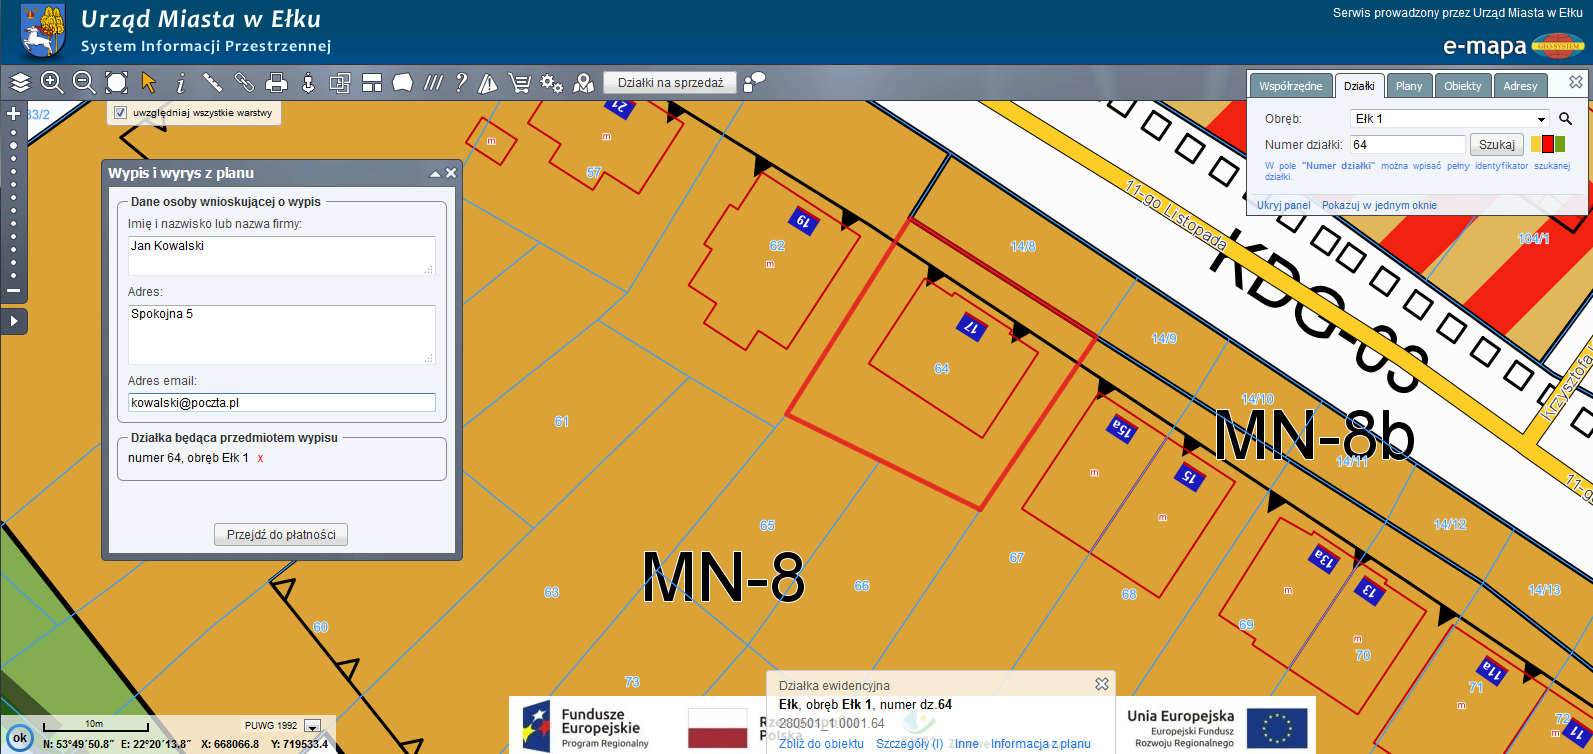The image size is (1593, 754).
Task: Click the plus zoom-in on map slider
Action: [x=14, y=114]
